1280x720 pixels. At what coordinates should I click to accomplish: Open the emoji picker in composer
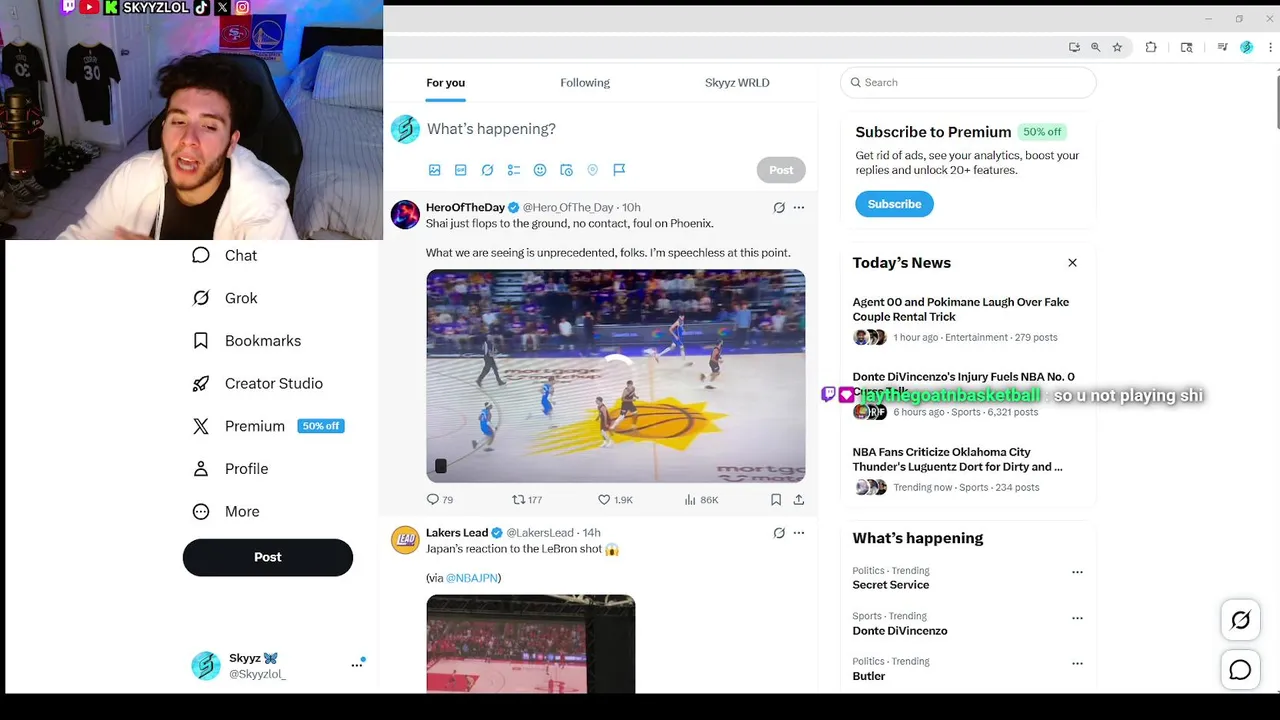(x=540, y=170)
